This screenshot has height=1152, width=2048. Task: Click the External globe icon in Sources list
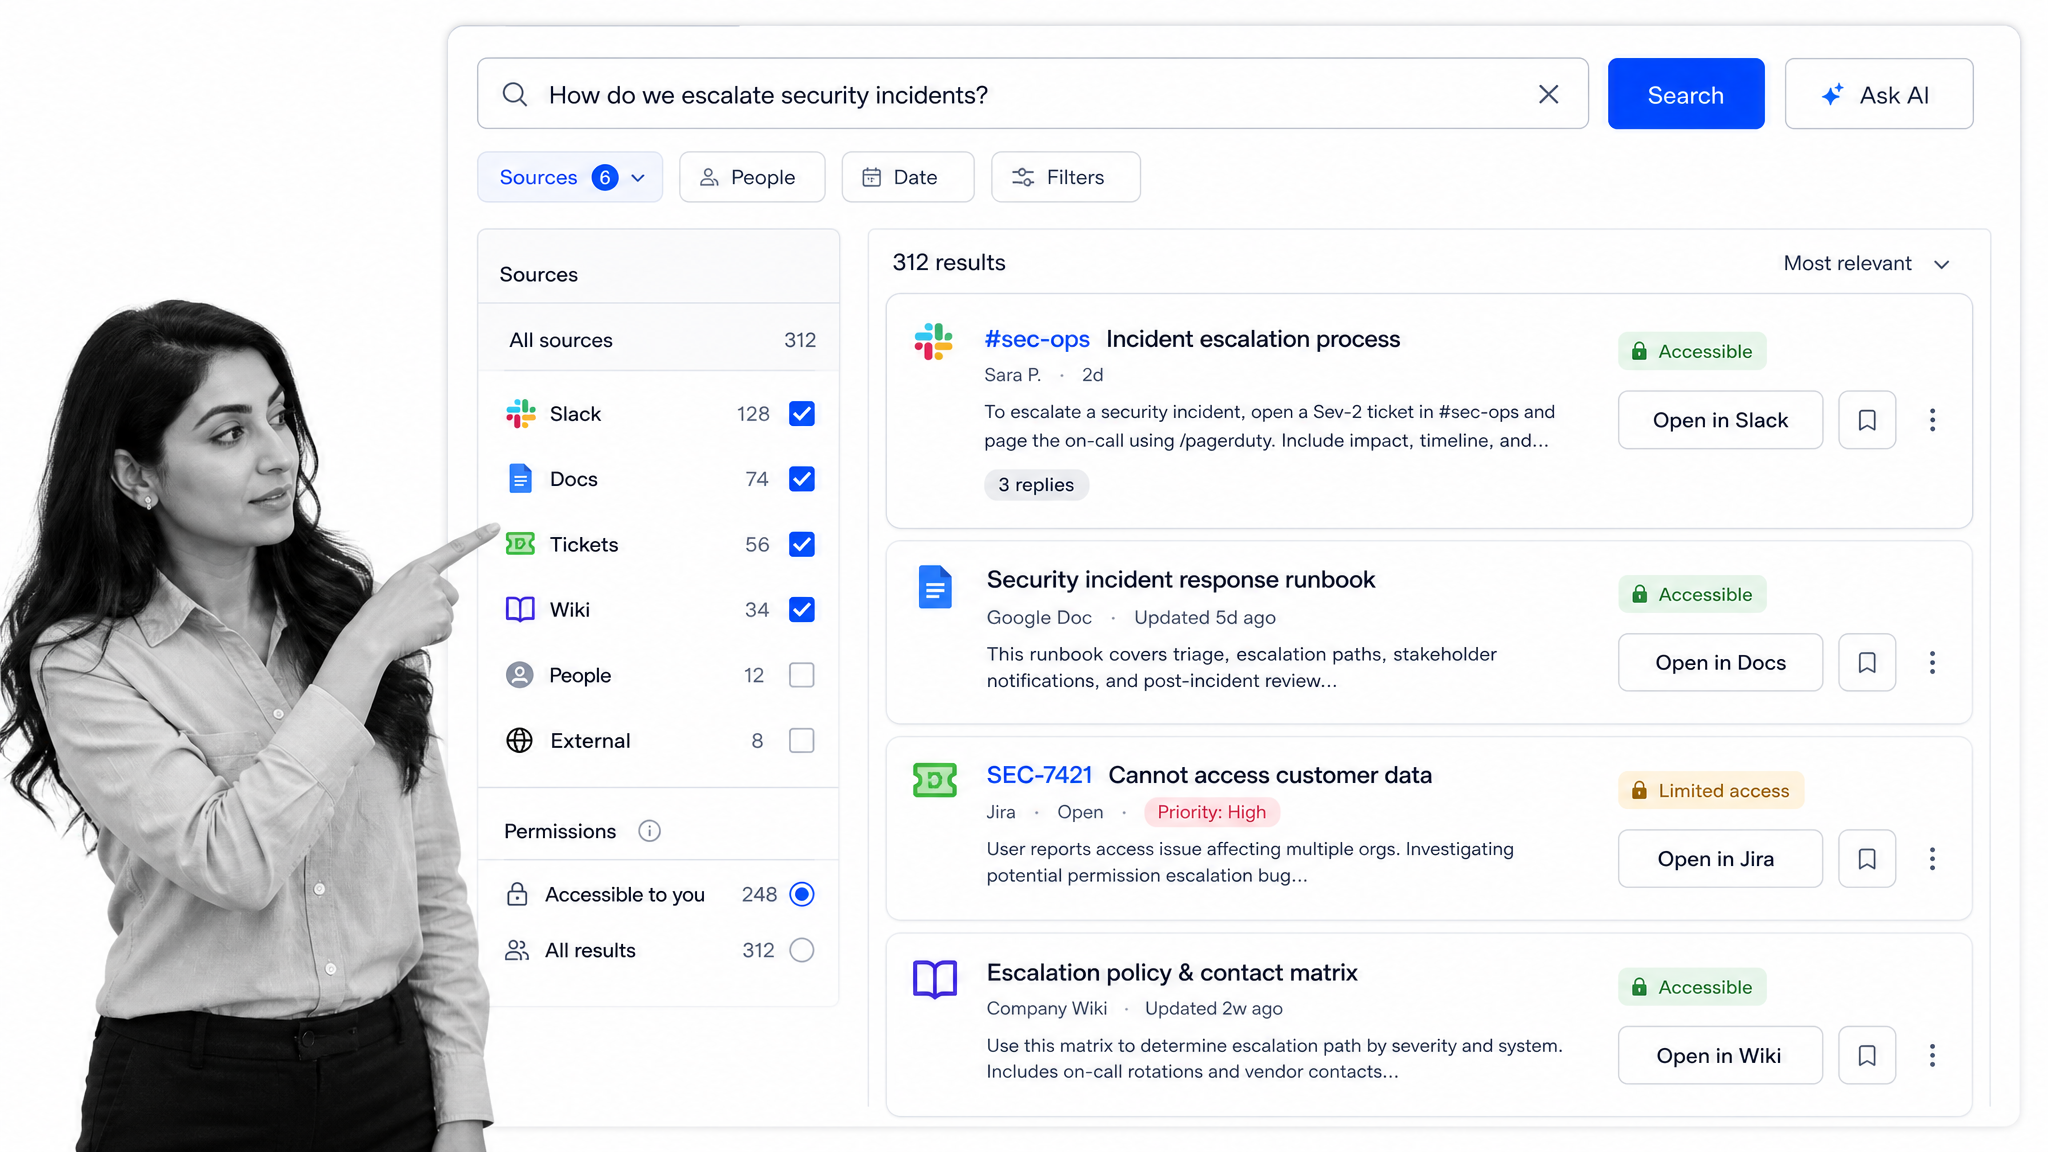pos(520,740)
